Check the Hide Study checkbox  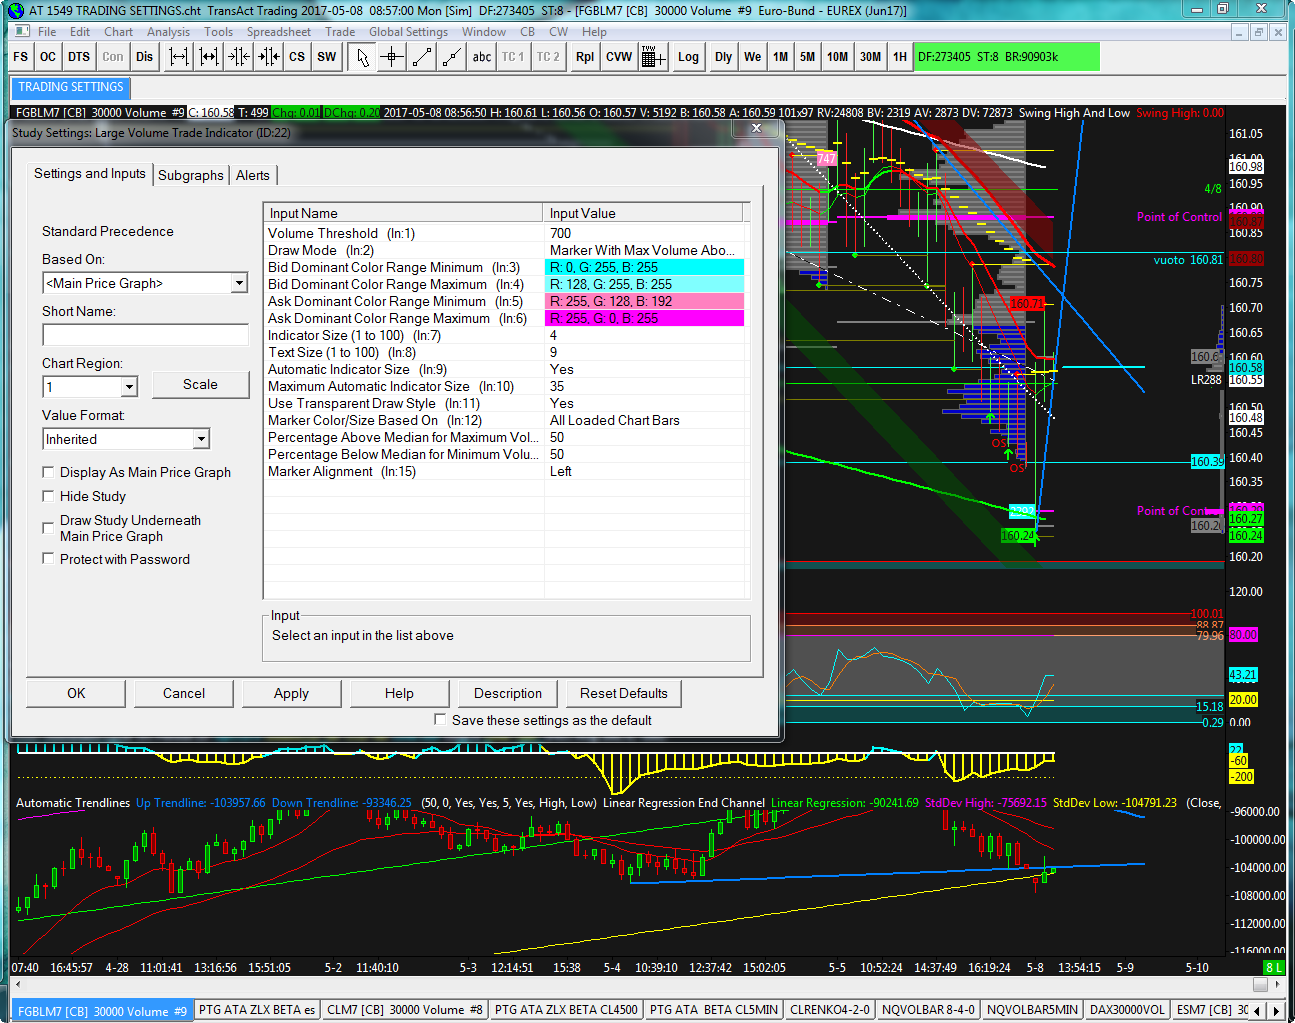48,496
